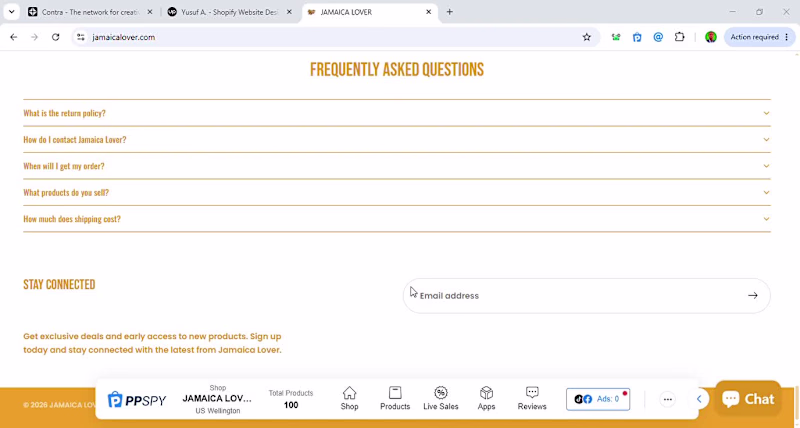This screenshot has width=800, height=428.
Task: Open Reviews in the PPSPY bar
Action: (532, 398)
